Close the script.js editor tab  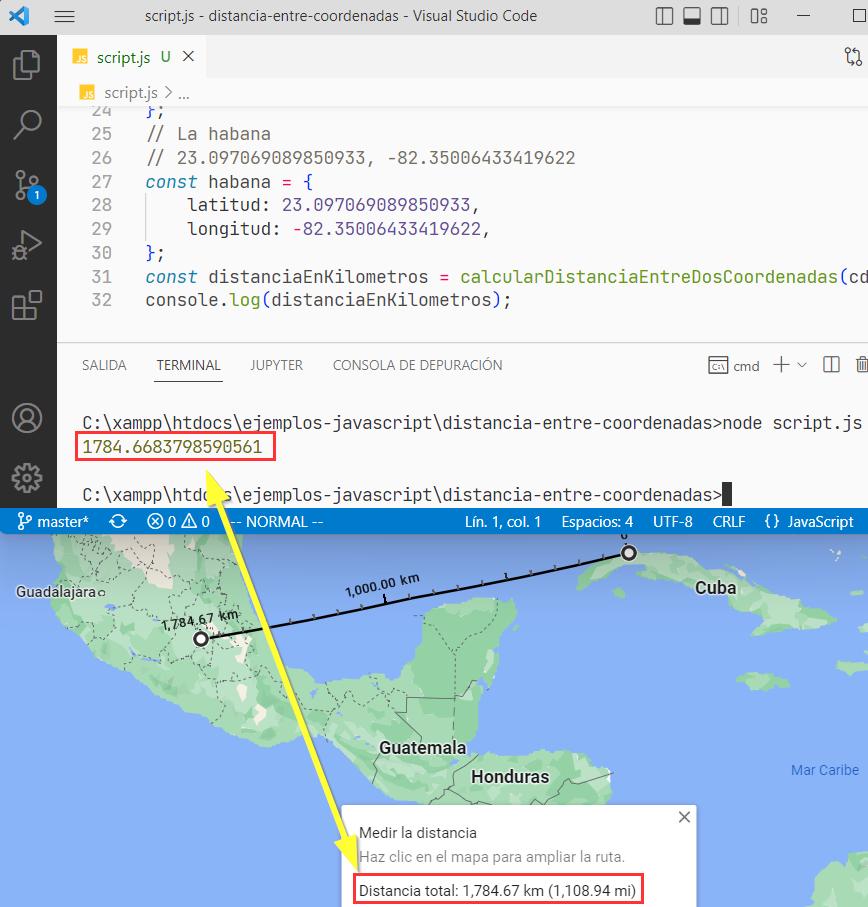point(188,56)
